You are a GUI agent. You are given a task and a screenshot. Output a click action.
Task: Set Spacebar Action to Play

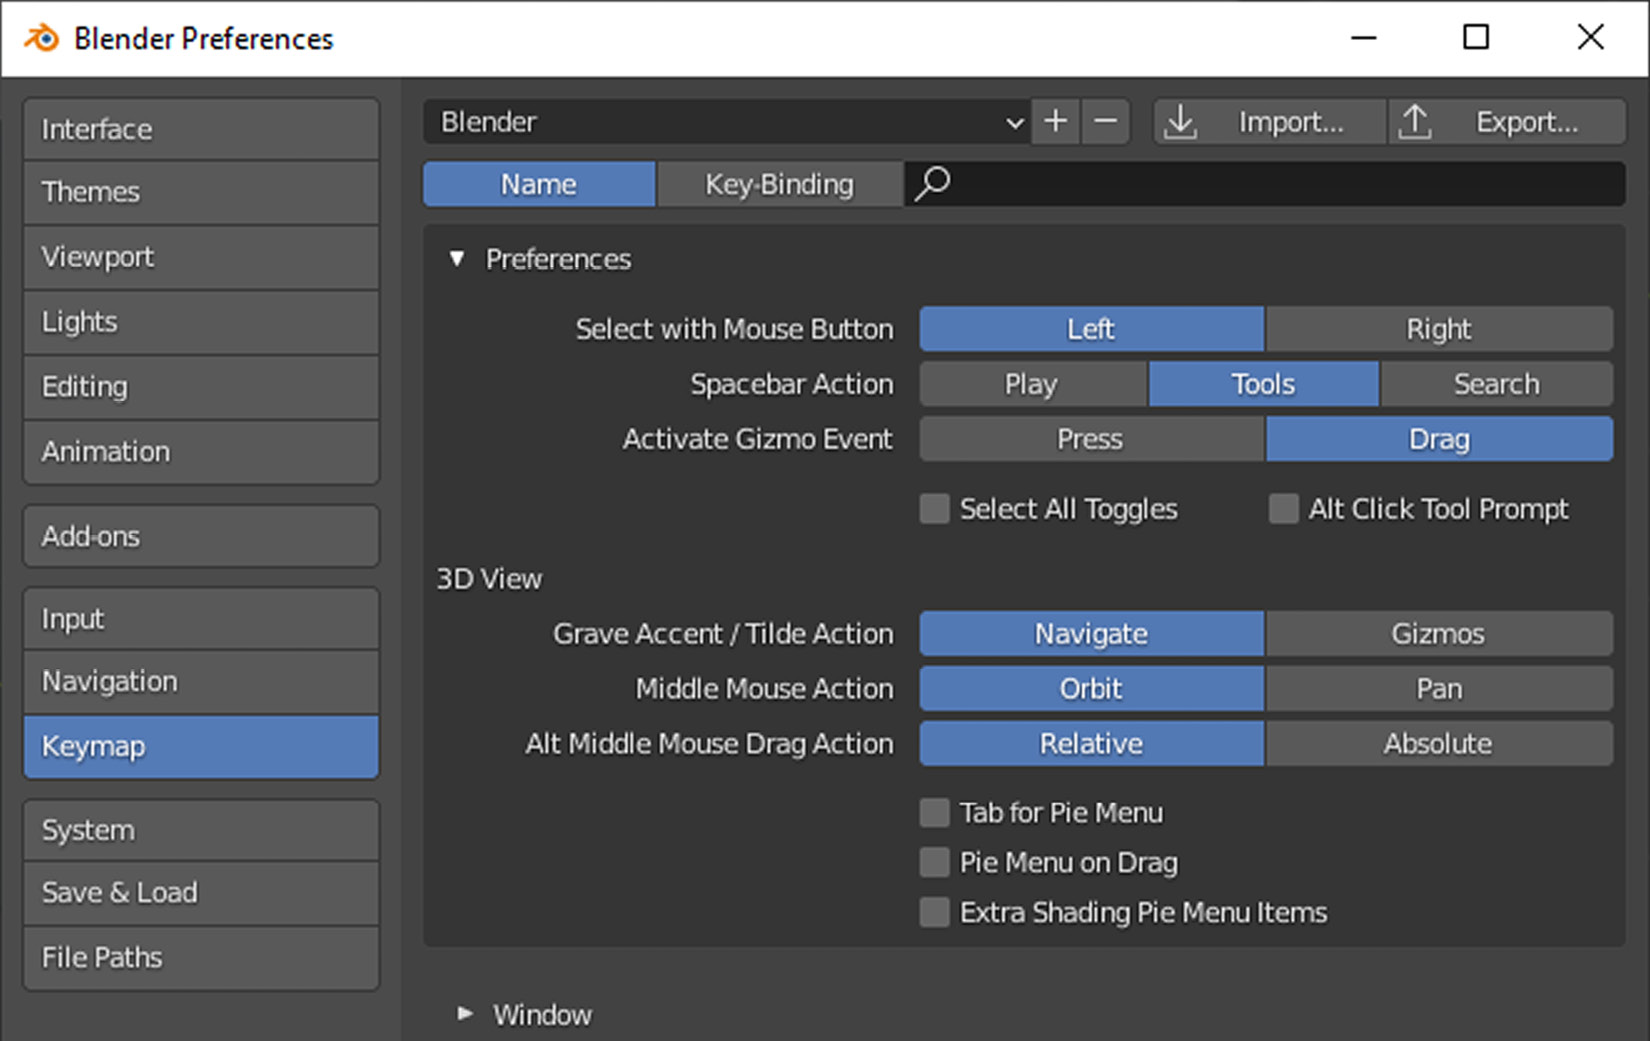[1032, 384]
